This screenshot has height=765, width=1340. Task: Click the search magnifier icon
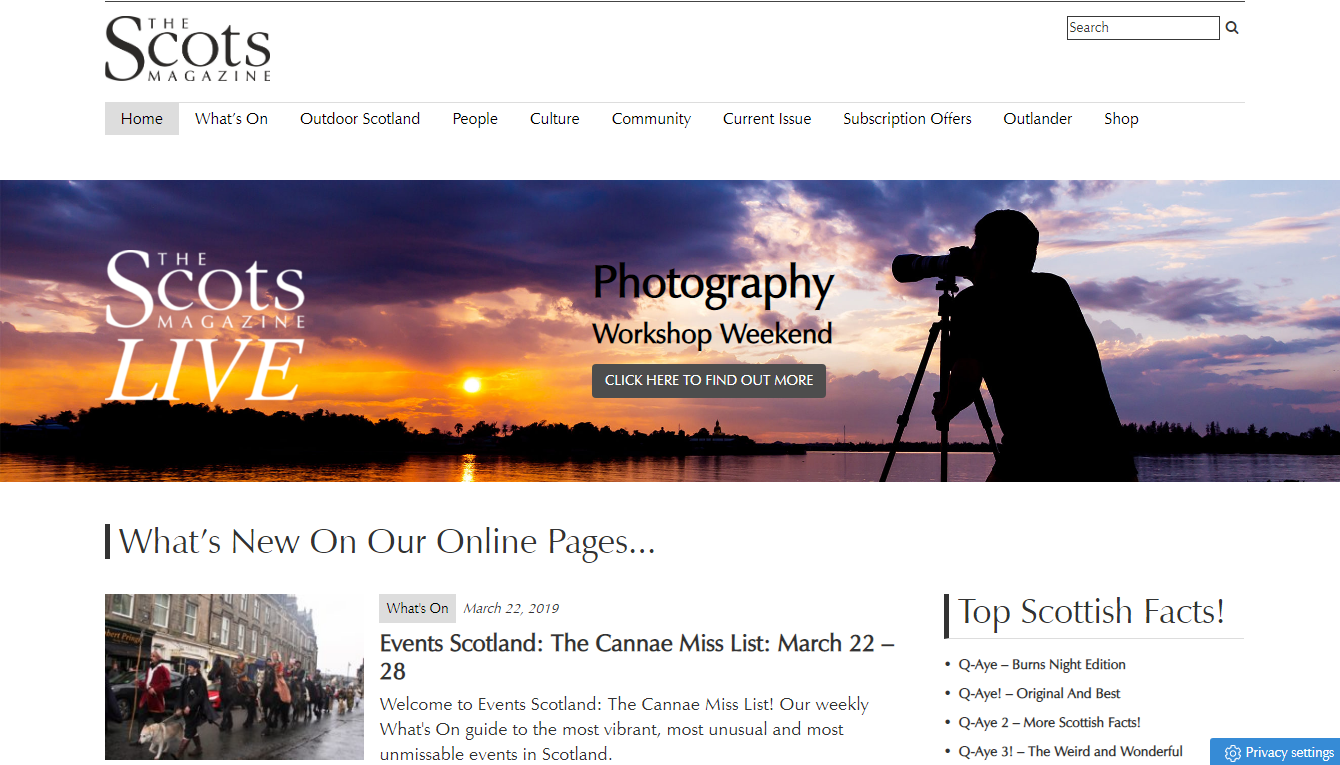pyautogui.click(x=1232, y=28)
